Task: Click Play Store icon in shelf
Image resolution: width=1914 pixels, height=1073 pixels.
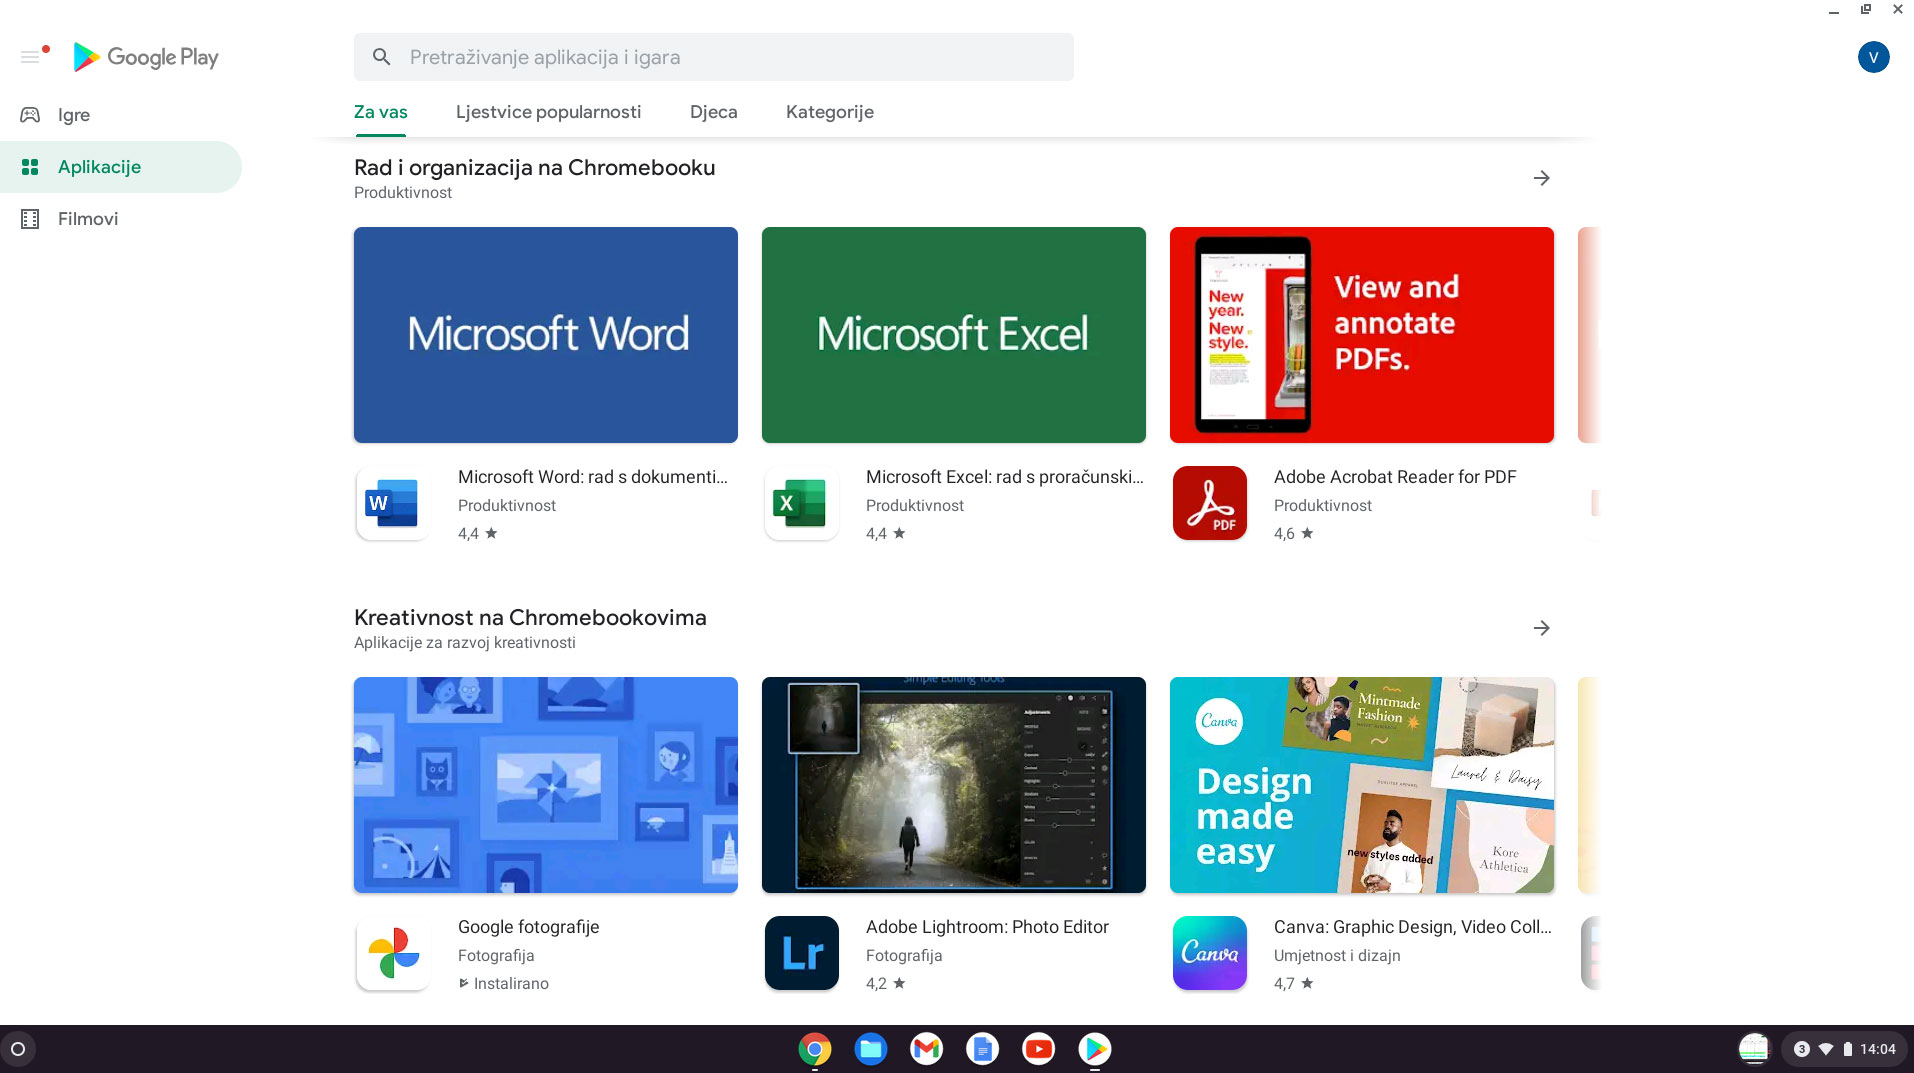Action: 1095,1049
